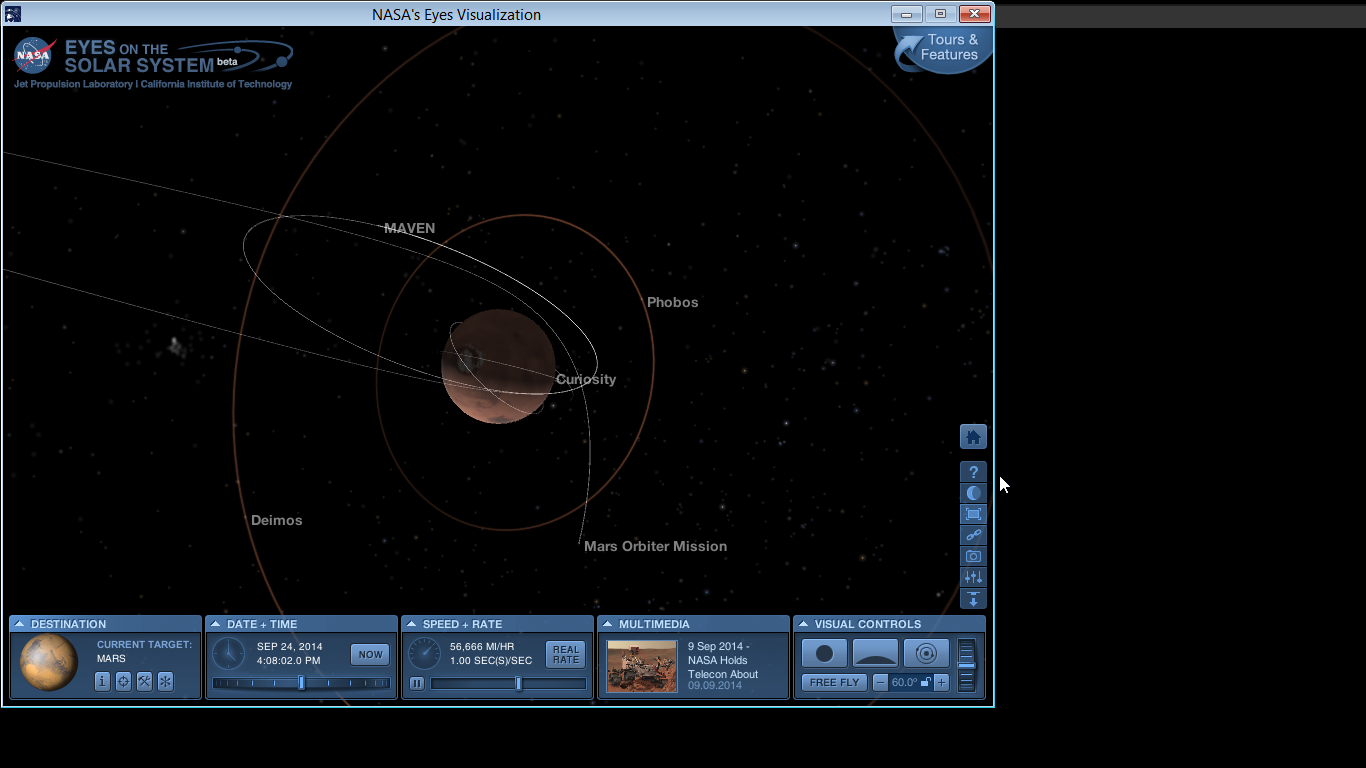Collapse the Destination panel

click(x=19, y=624)
